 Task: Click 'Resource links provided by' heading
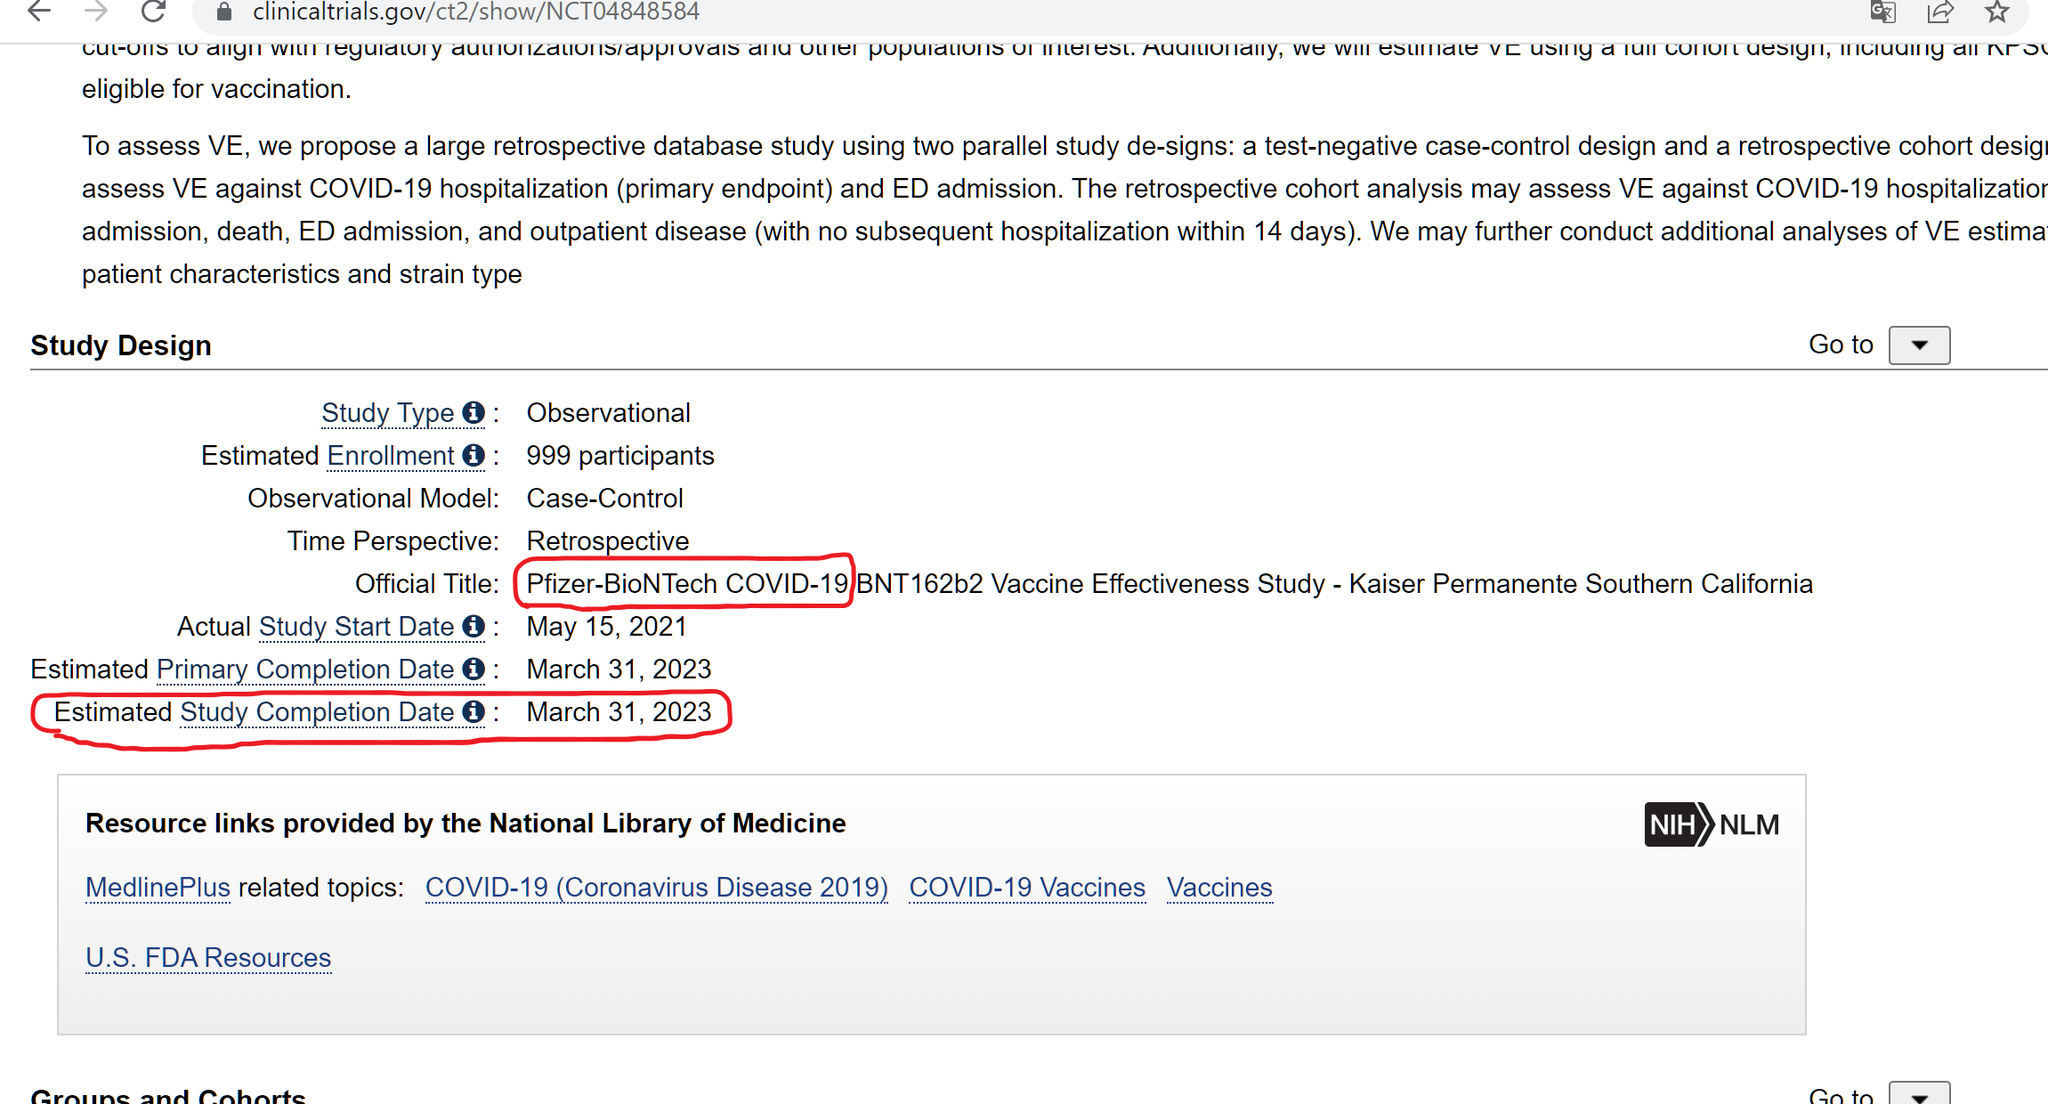[465, 823]
